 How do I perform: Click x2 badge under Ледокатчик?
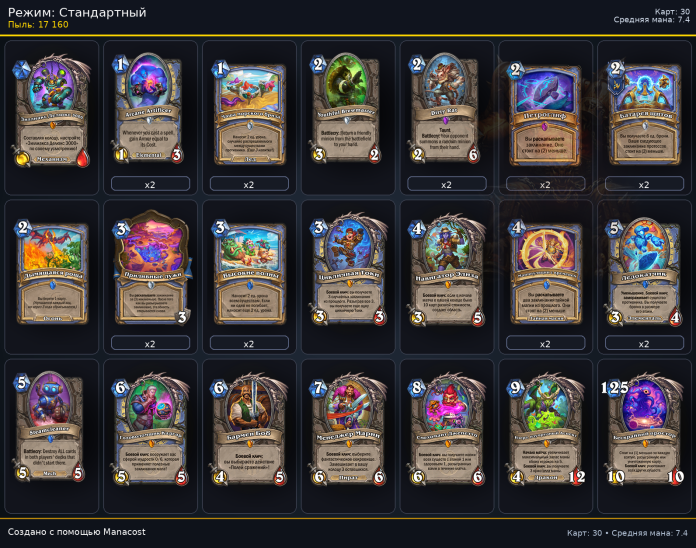644,343
